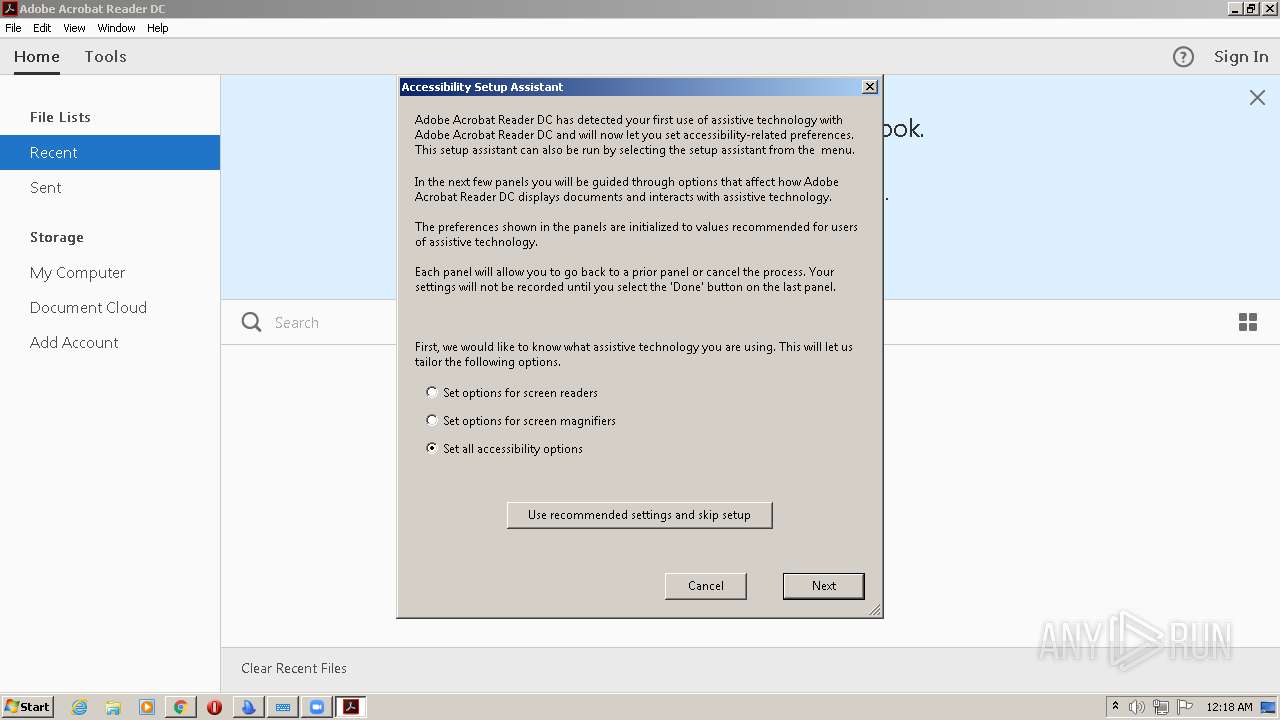
Task: Minimize the Acrobat Reader window
Action: click(x=1235, y=8)
